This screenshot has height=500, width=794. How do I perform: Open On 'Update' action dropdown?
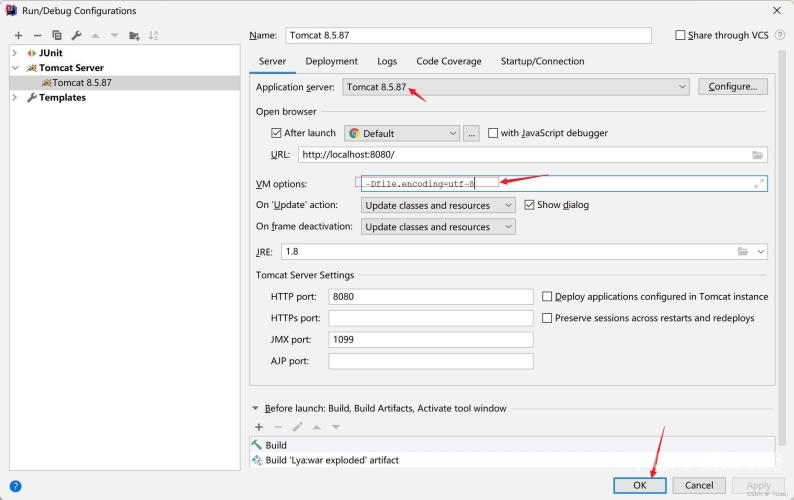[x=438, y=205]
